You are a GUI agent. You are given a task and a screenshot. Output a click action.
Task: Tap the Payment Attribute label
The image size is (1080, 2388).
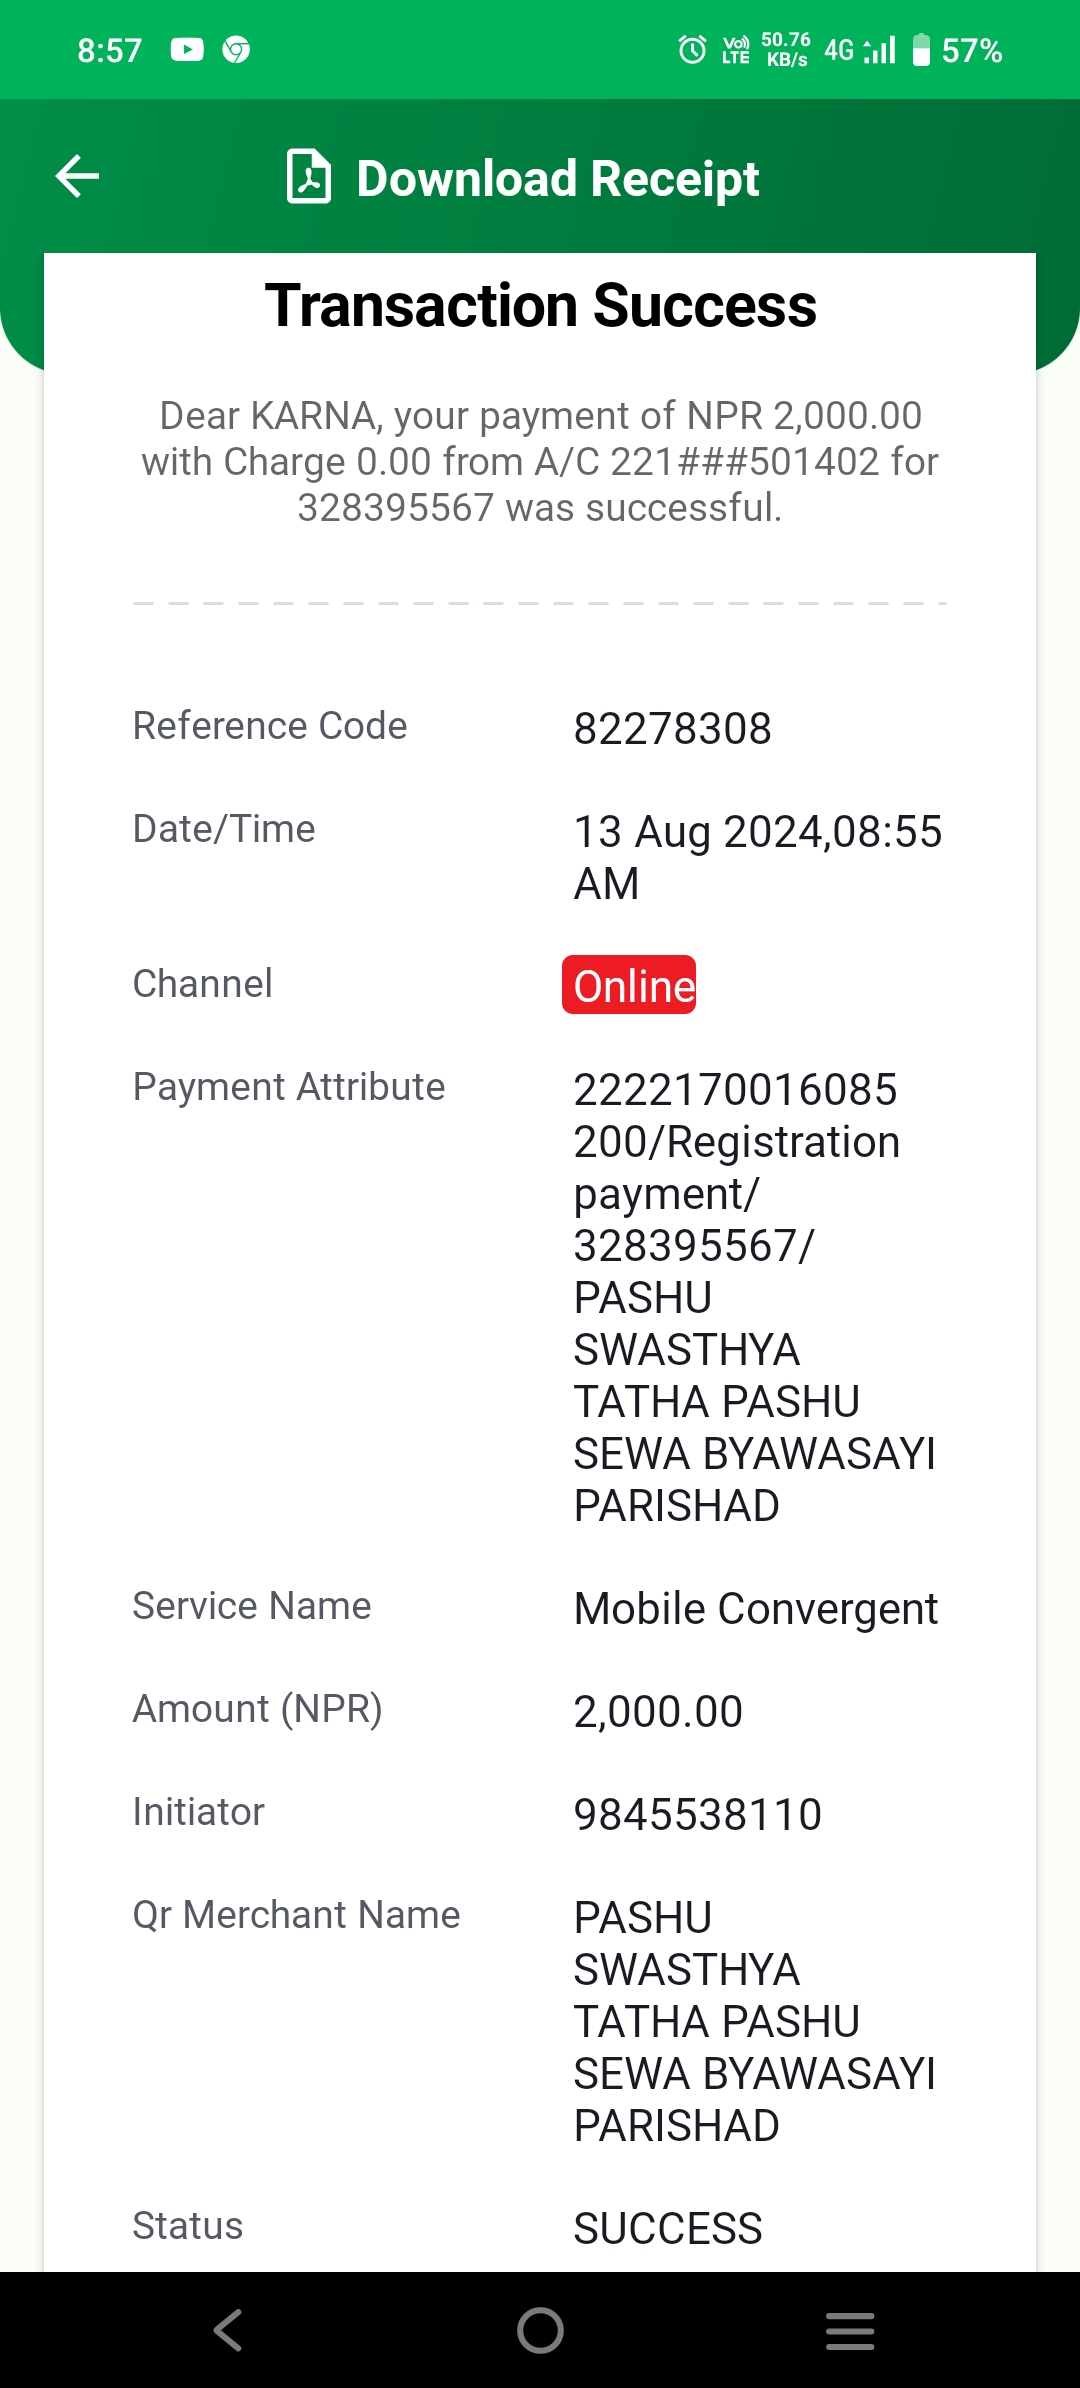click(x=289, y=1087)
